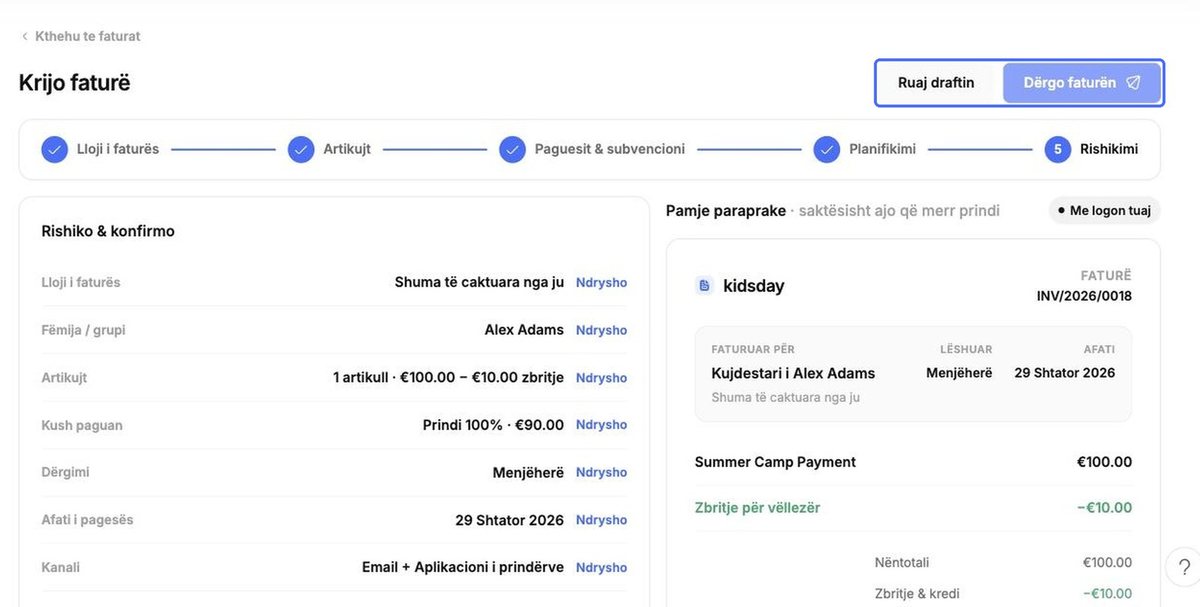Click Ndrysho for Lloji i faturës row
This screenshot has height=607, width=1200.
[601, 282]
